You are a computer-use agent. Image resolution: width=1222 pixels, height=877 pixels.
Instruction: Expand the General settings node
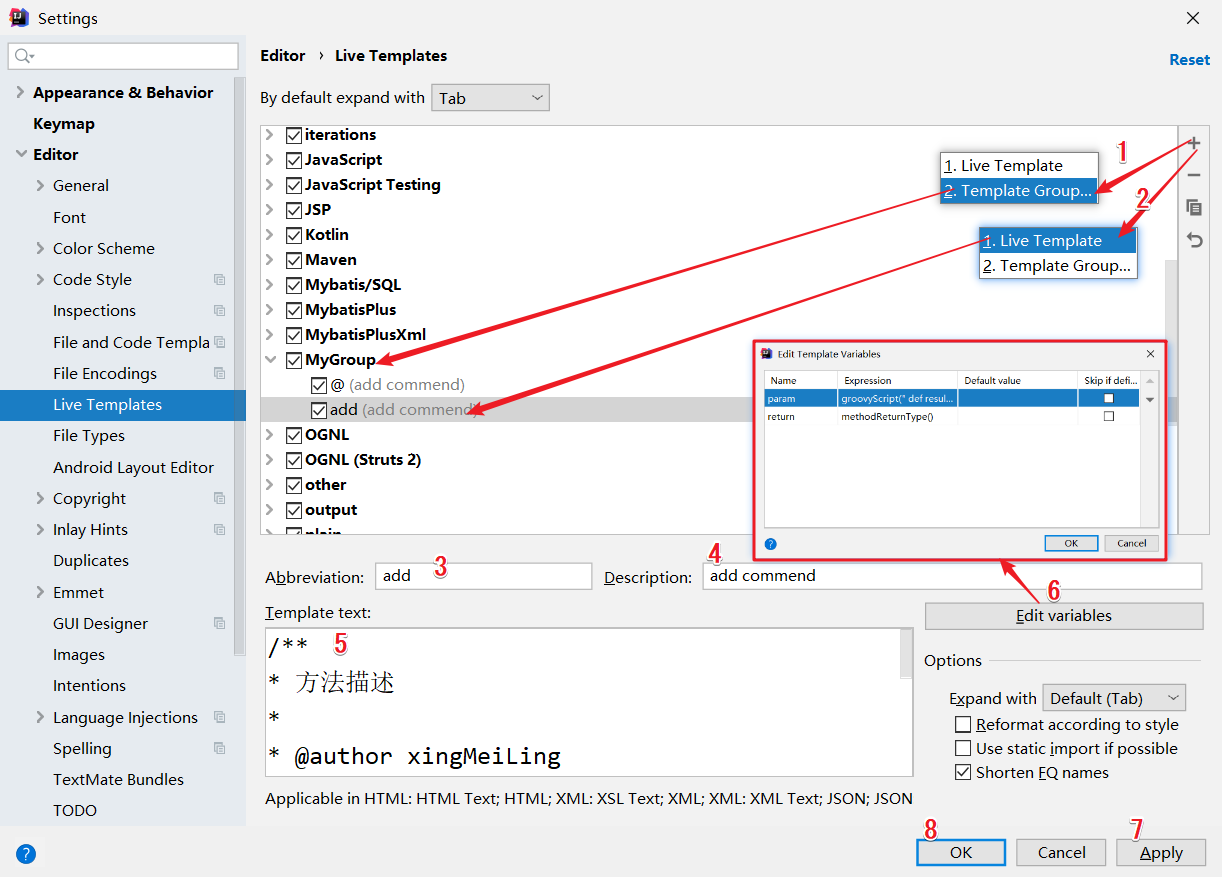(40, 185)
